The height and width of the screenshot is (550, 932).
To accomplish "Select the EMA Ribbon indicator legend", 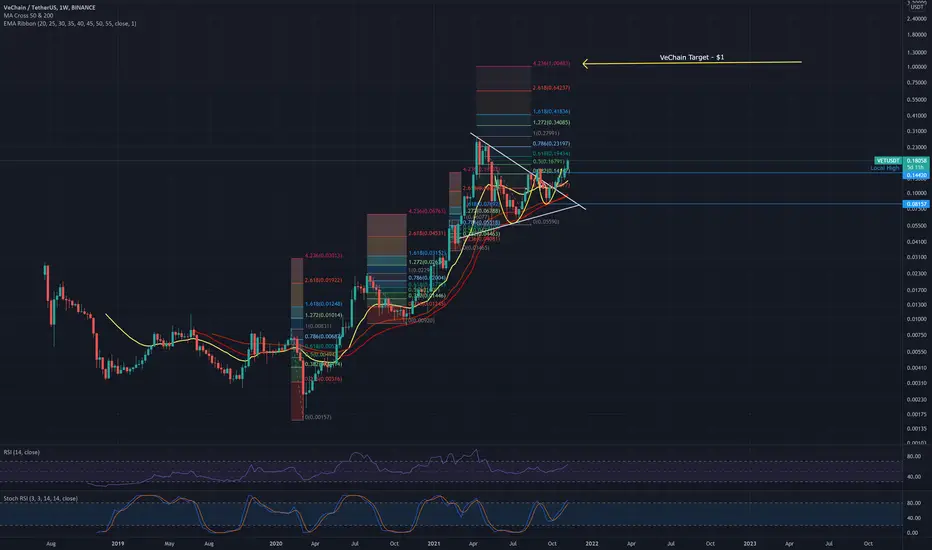I will pyautogui.click(x=70, y=23).
